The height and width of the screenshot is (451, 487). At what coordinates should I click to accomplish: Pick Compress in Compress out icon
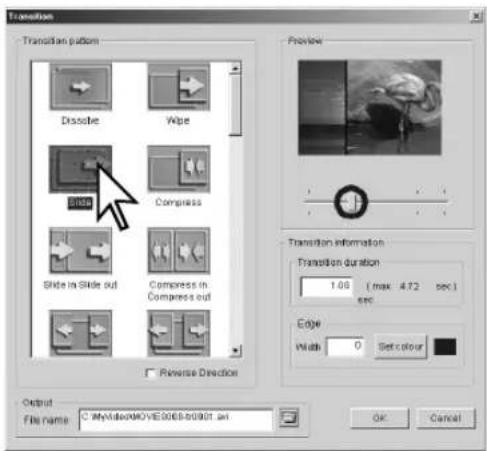[179, 251]
